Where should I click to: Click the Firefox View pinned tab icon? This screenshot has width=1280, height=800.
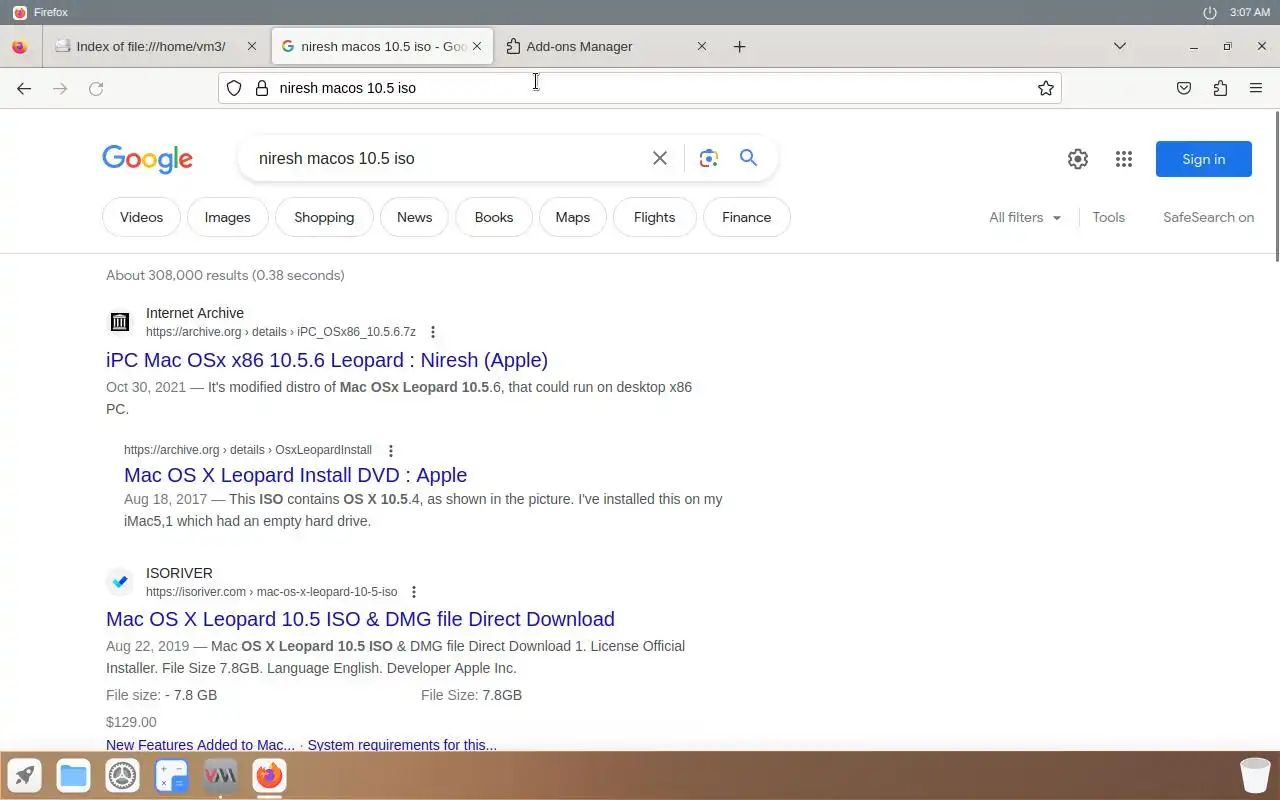19,46
